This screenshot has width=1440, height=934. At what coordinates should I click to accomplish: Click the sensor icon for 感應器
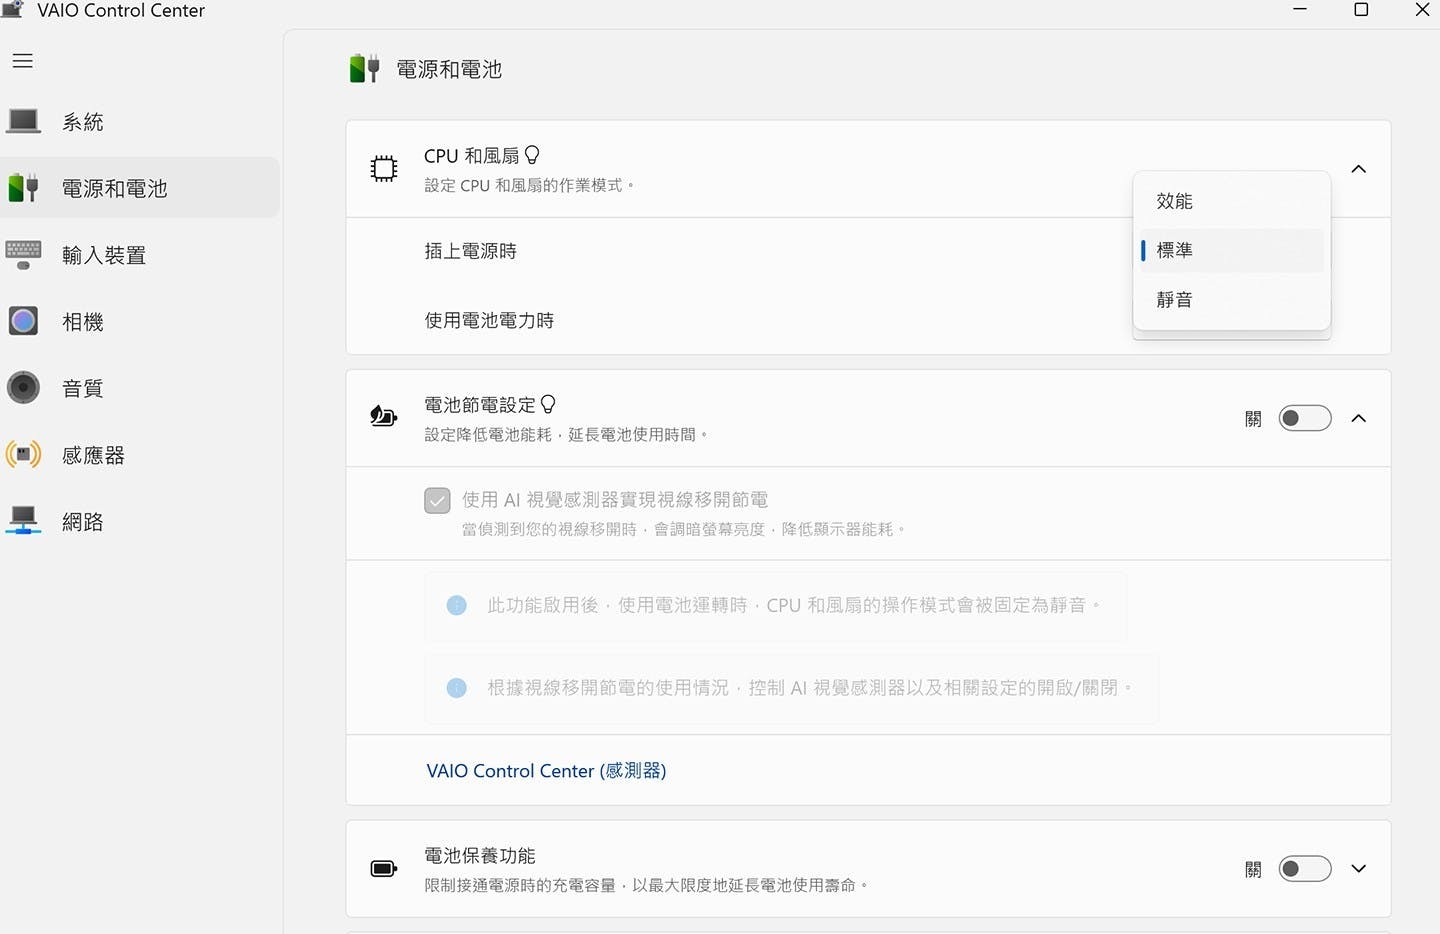(x=23, y=455)
